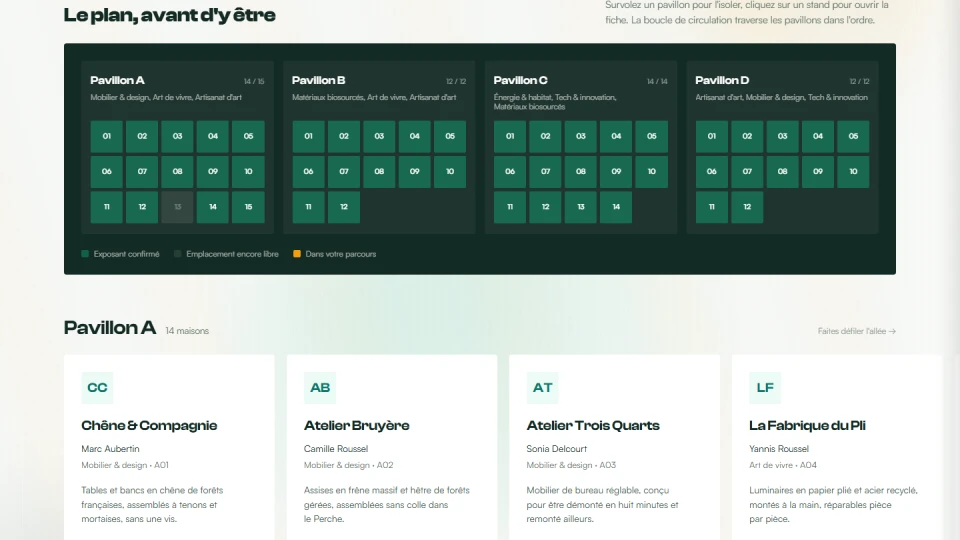Image resolution: width=960 pixels, height=540 pixels.
Task: Click the LF initials badge
Action: 765,388
